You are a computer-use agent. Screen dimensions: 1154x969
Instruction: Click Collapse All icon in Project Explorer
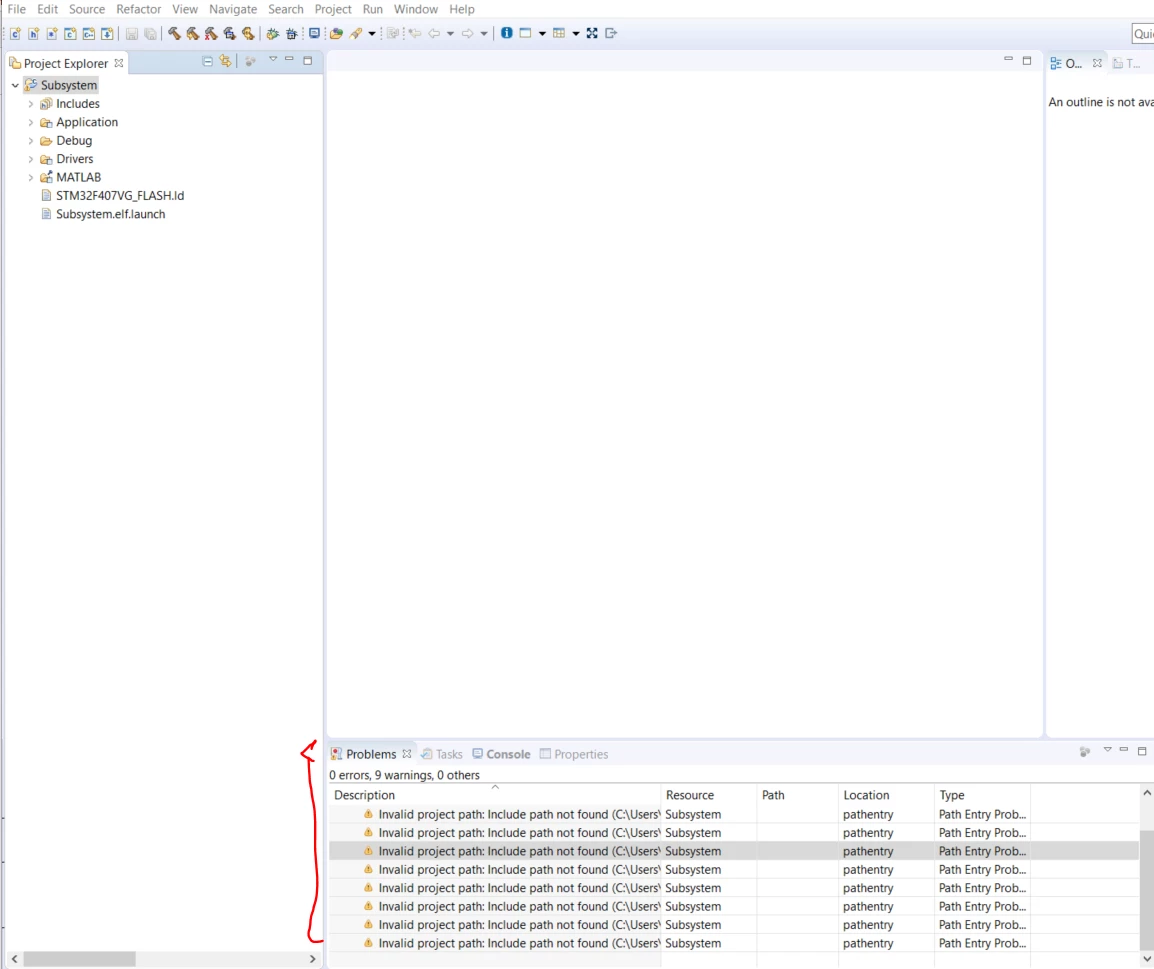point(208,62)
